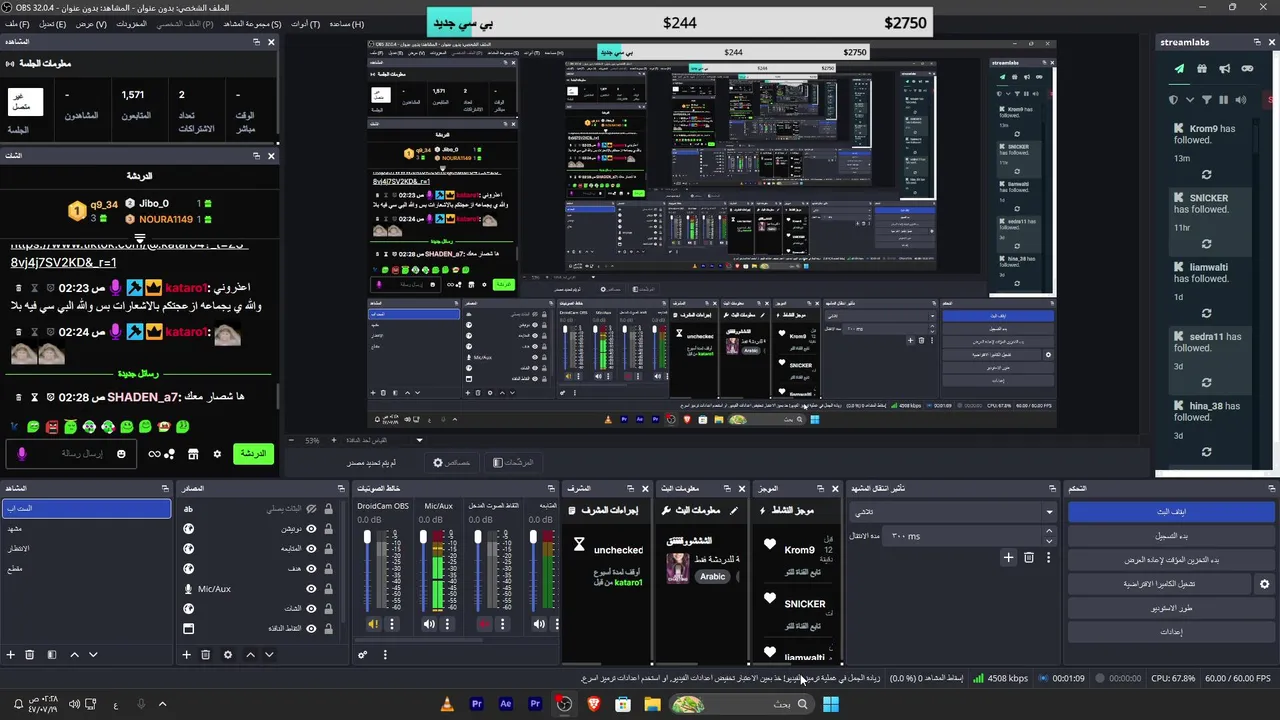Click Start Recording button in Controls
The height and width of the screenshot is (720, 1280).
[1171, 536]
